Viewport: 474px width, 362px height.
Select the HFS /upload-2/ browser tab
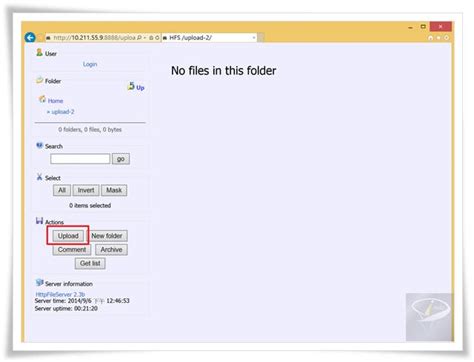(x=209, y=38)
